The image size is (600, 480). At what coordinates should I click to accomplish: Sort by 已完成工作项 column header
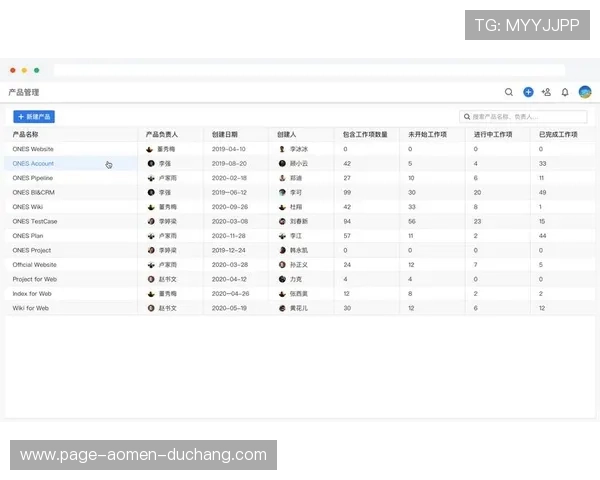click(x=558, y=134)
